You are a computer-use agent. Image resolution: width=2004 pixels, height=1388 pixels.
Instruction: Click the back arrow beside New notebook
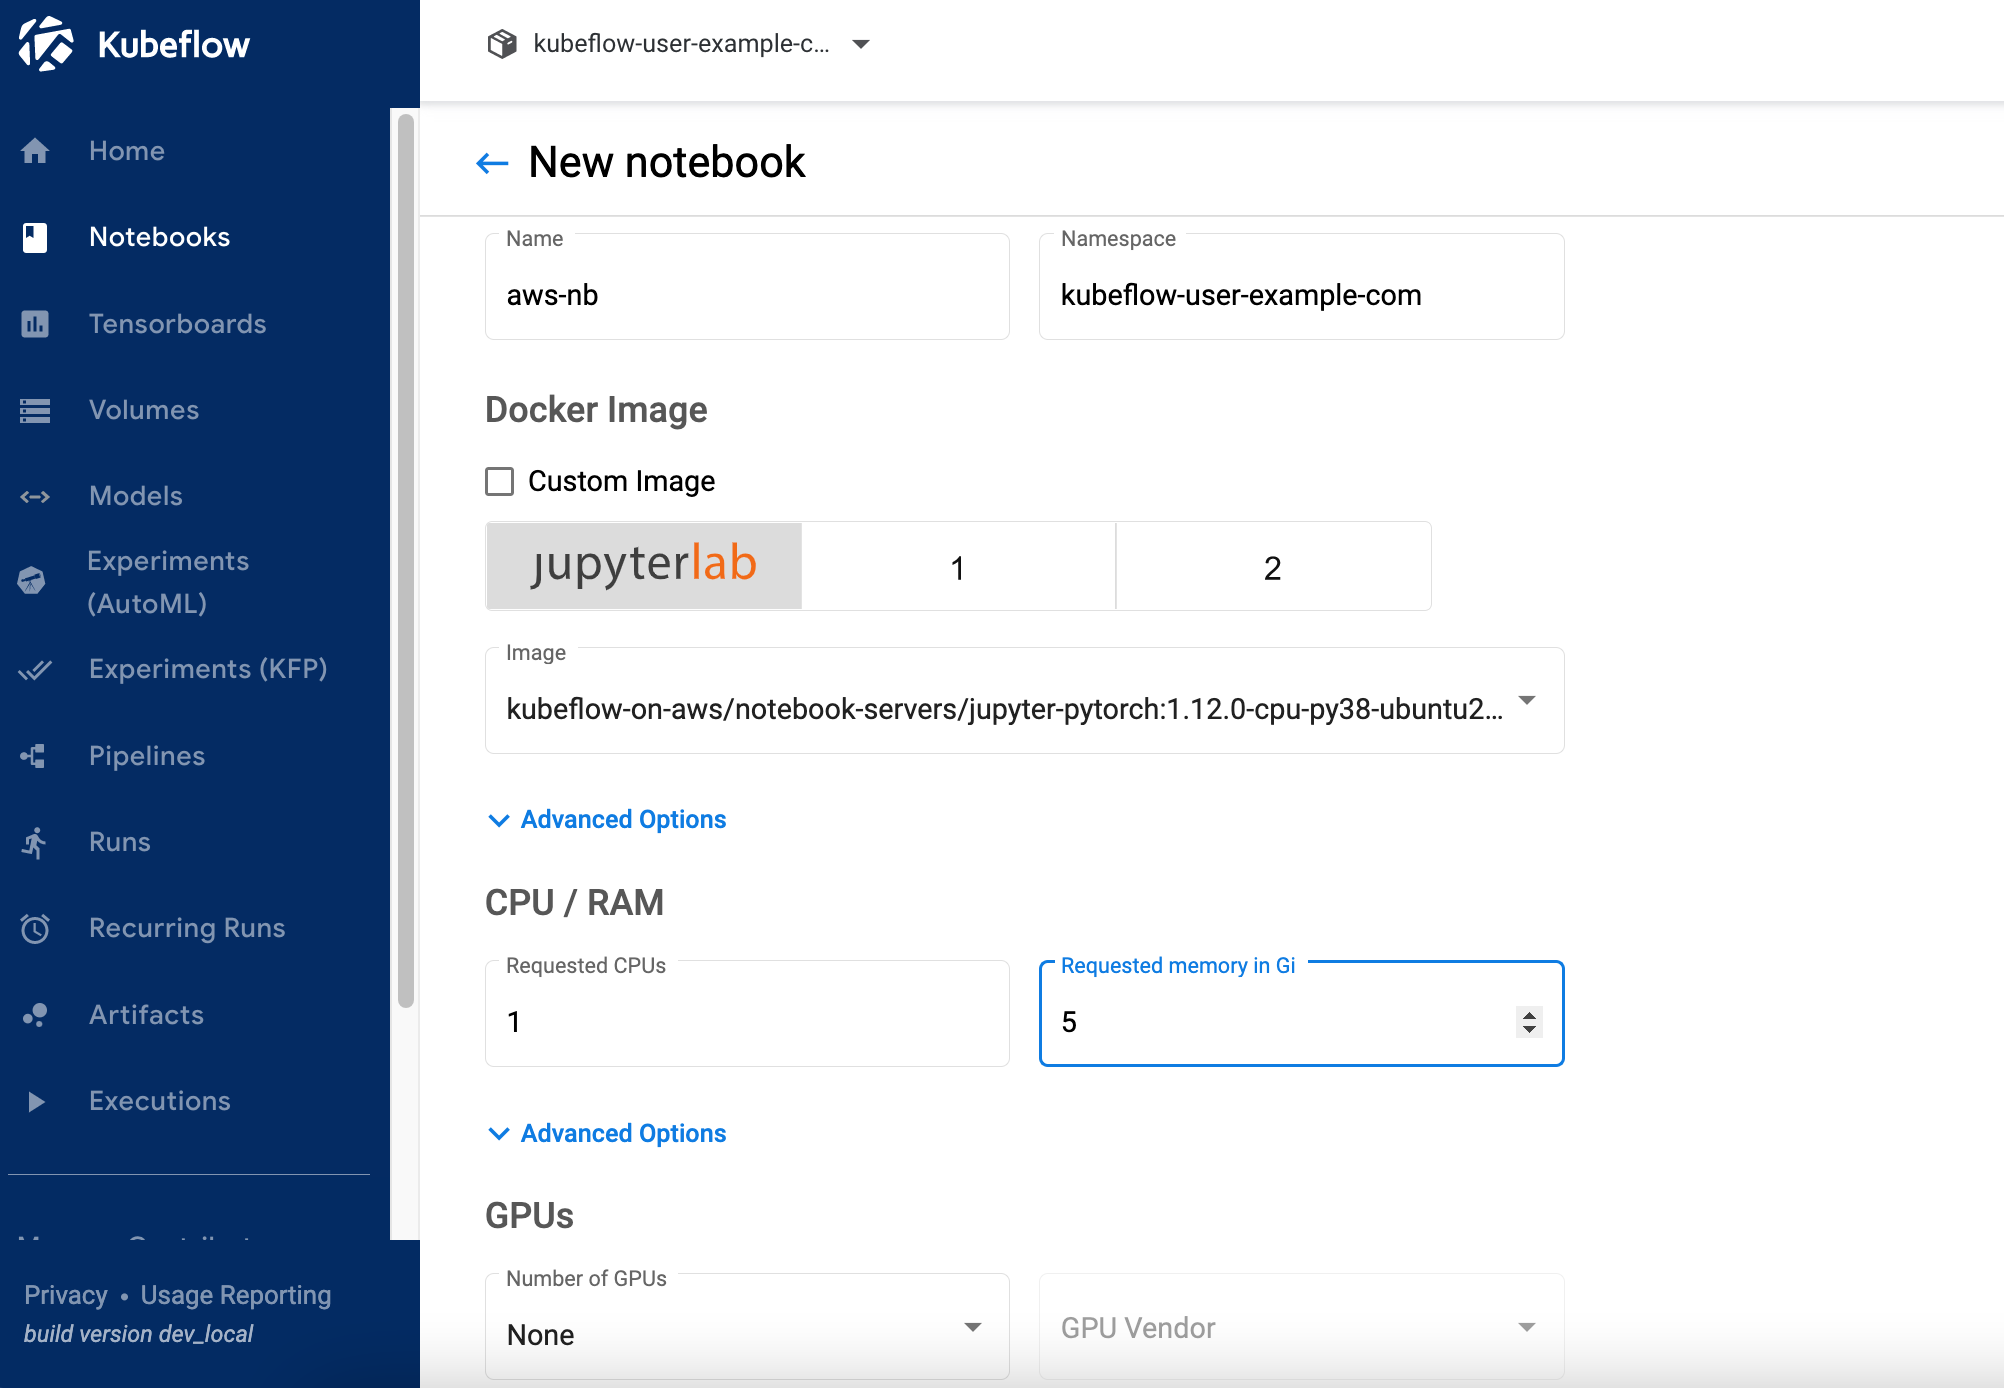point(492,163)
